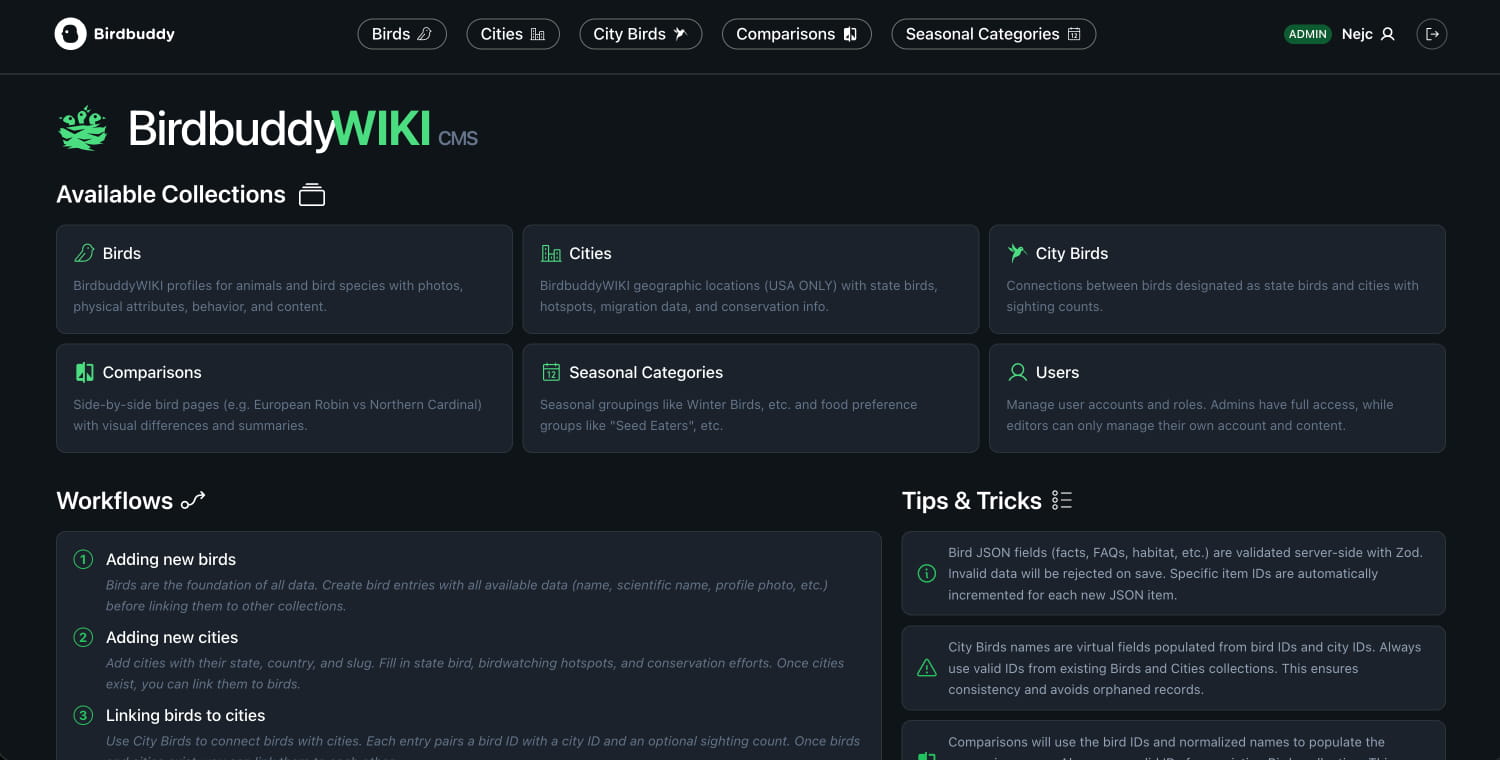
Task: Click the logout icon button
Action: pos(1432,34)
